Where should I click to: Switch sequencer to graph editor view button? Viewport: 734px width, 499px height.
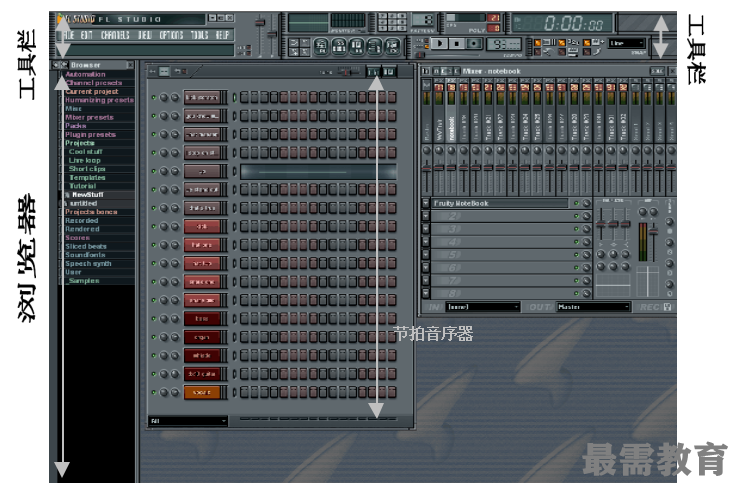[374, 72]
